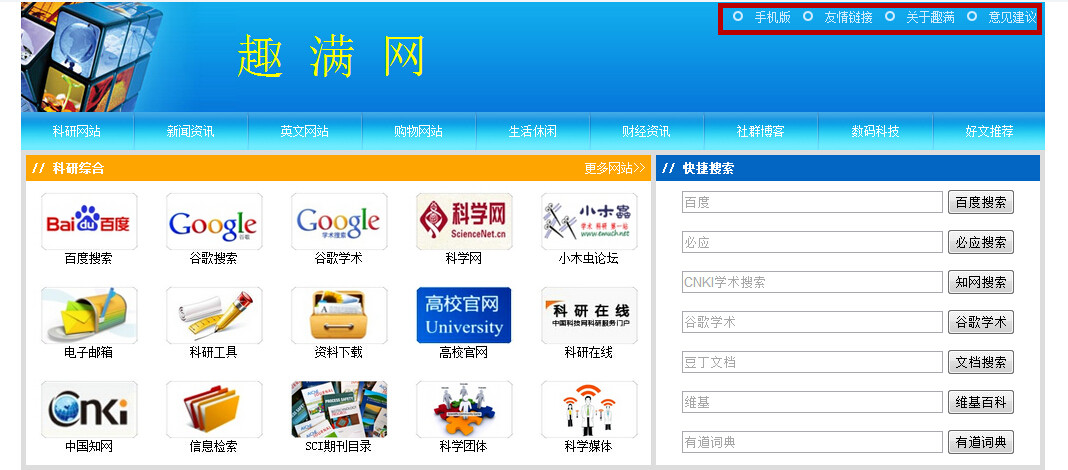Open the 资料下载 file drawer icon
Image resolution: width=1068 pixels, height=470 pixels.
[339, 315]
